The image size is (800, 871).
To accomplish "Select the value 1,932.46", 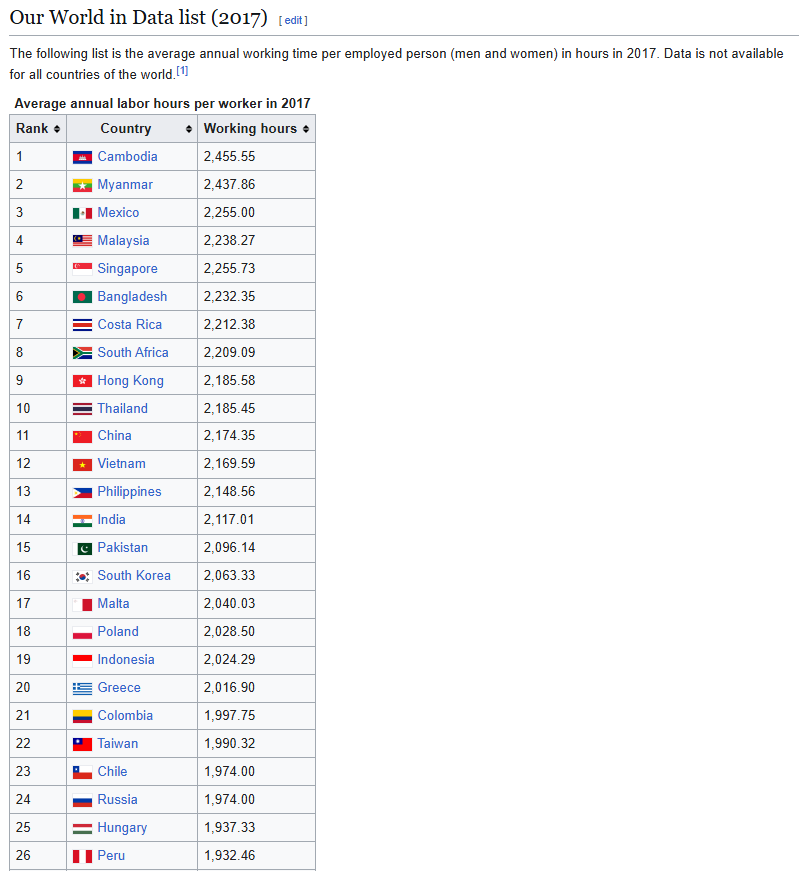I will (229, 855).
